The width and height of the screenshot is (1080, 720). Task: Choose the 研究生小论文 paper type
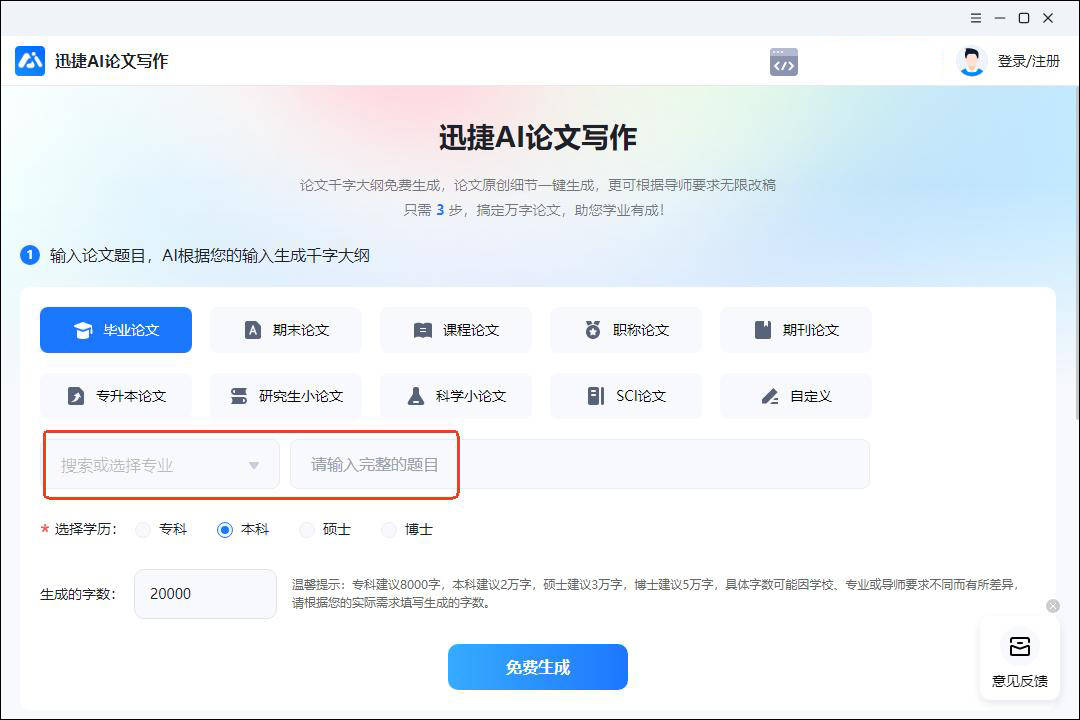pos(286,396)
